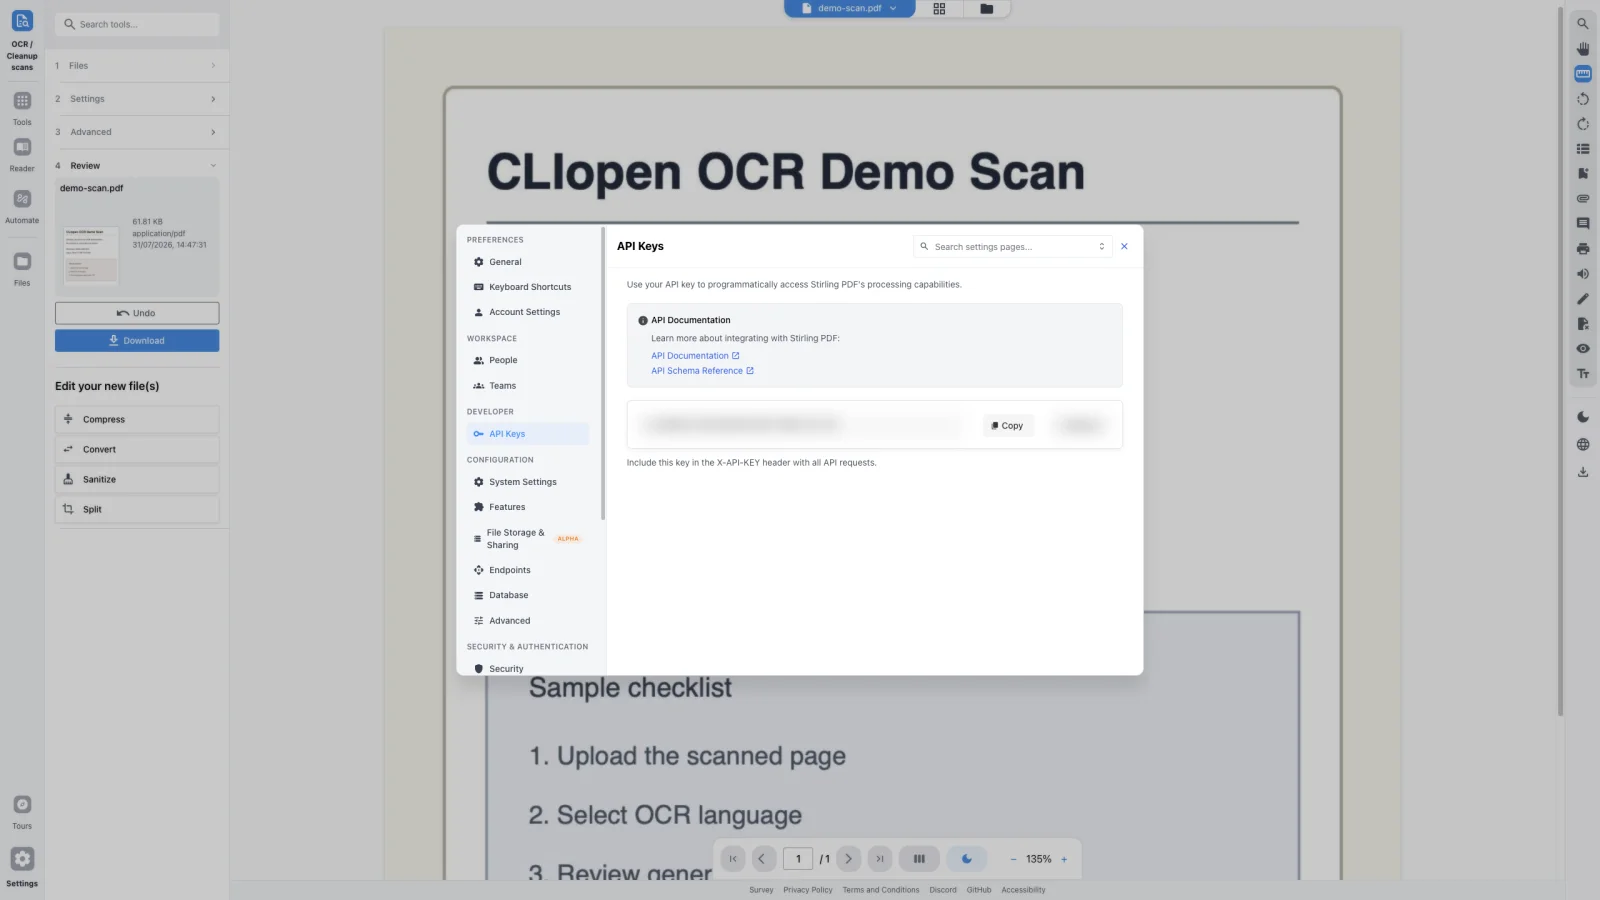Screen dimensions: 1600x900
Task: Launch Tours from the left rail
Action: (22, 805)
